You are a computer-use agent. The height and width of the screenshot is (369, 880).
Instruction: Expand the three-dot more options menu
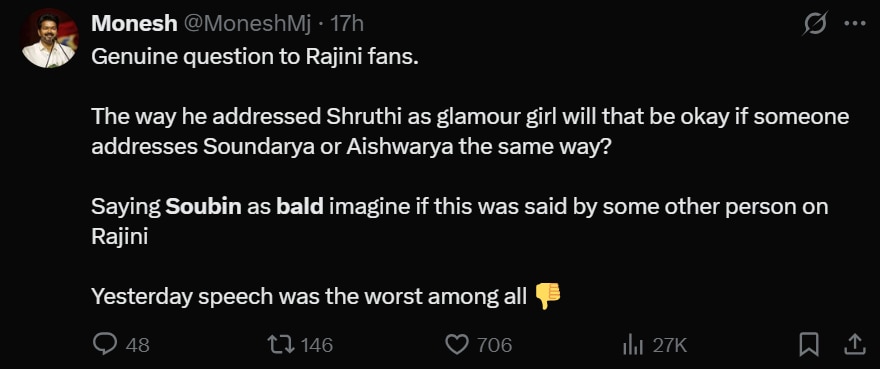pyautogui.click(x=855, y=24)
